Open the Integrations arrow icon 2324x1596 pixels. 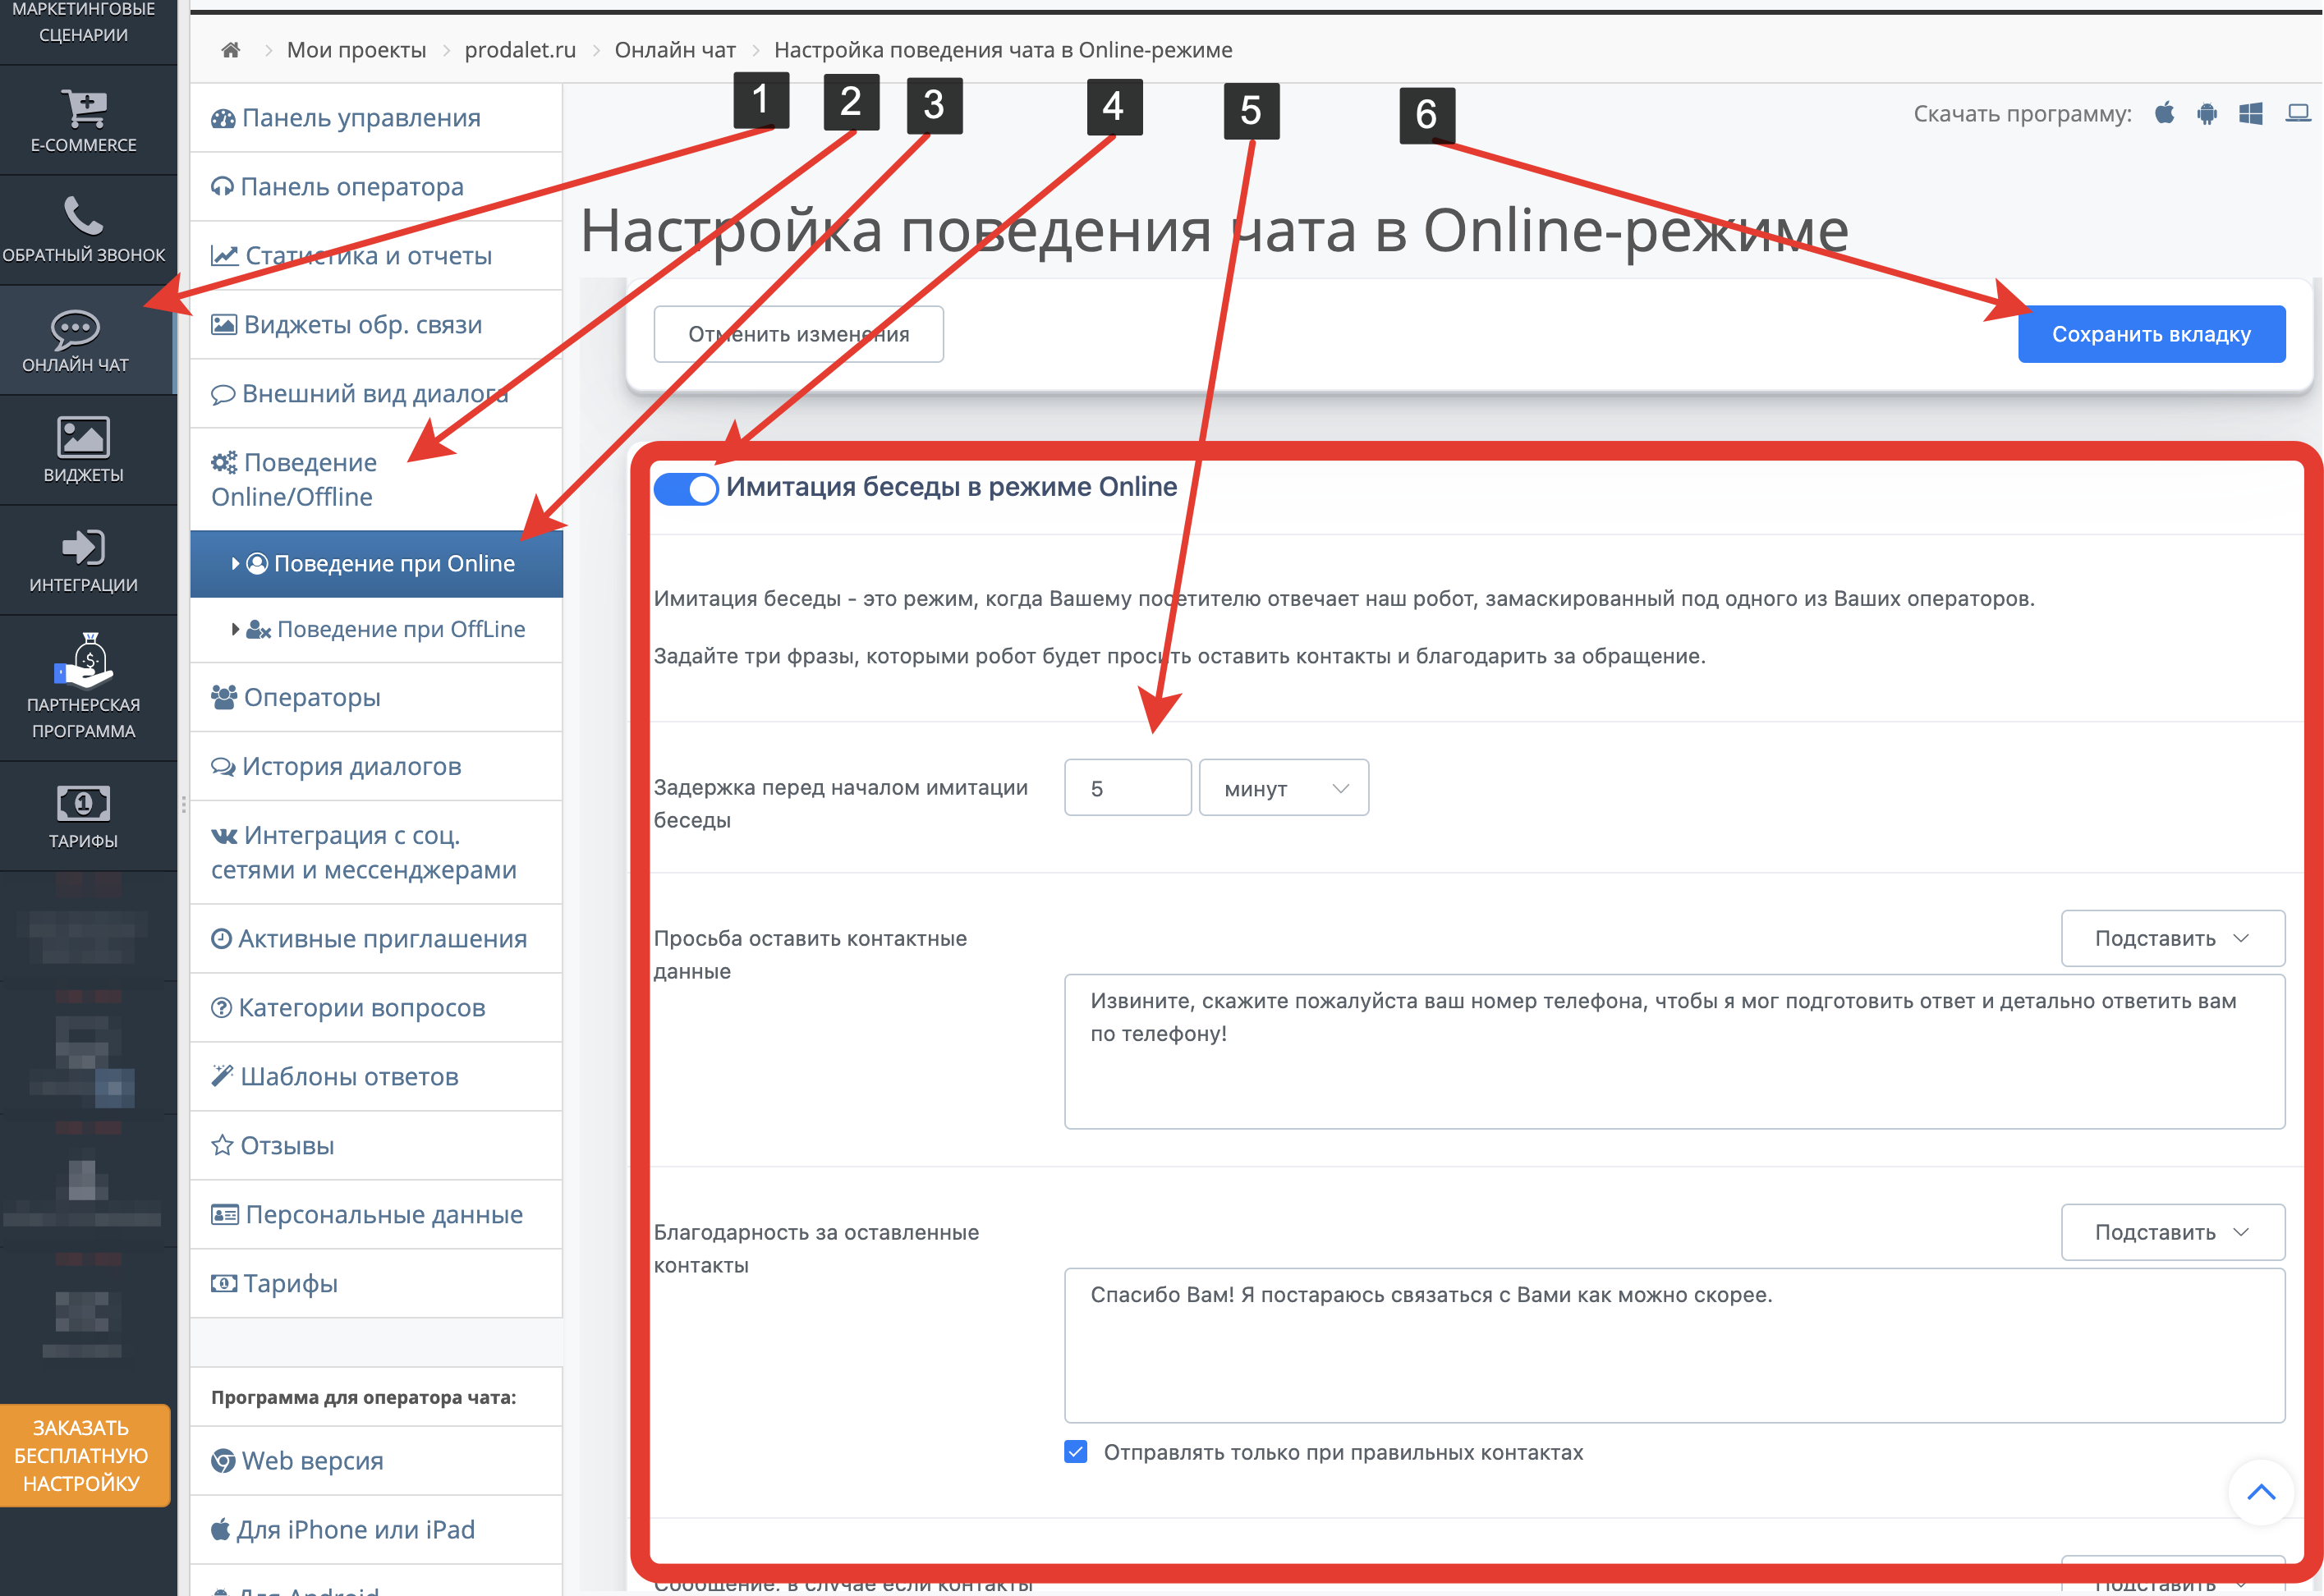click(83, 547)
